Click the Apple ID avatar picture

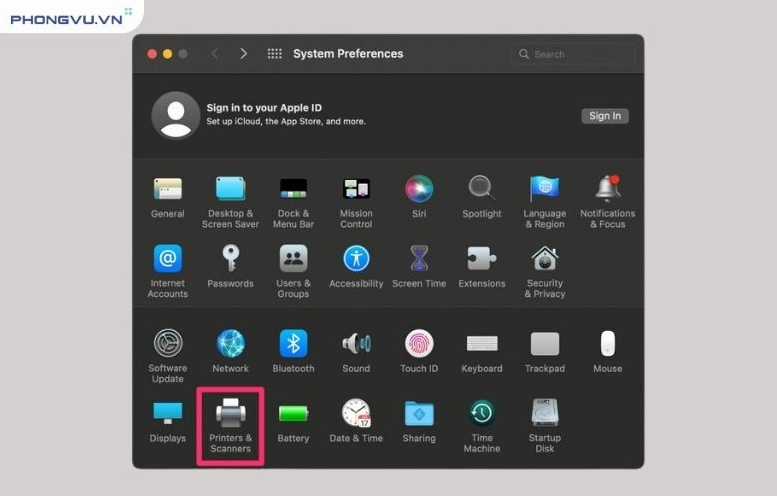[x=176, y=115]
